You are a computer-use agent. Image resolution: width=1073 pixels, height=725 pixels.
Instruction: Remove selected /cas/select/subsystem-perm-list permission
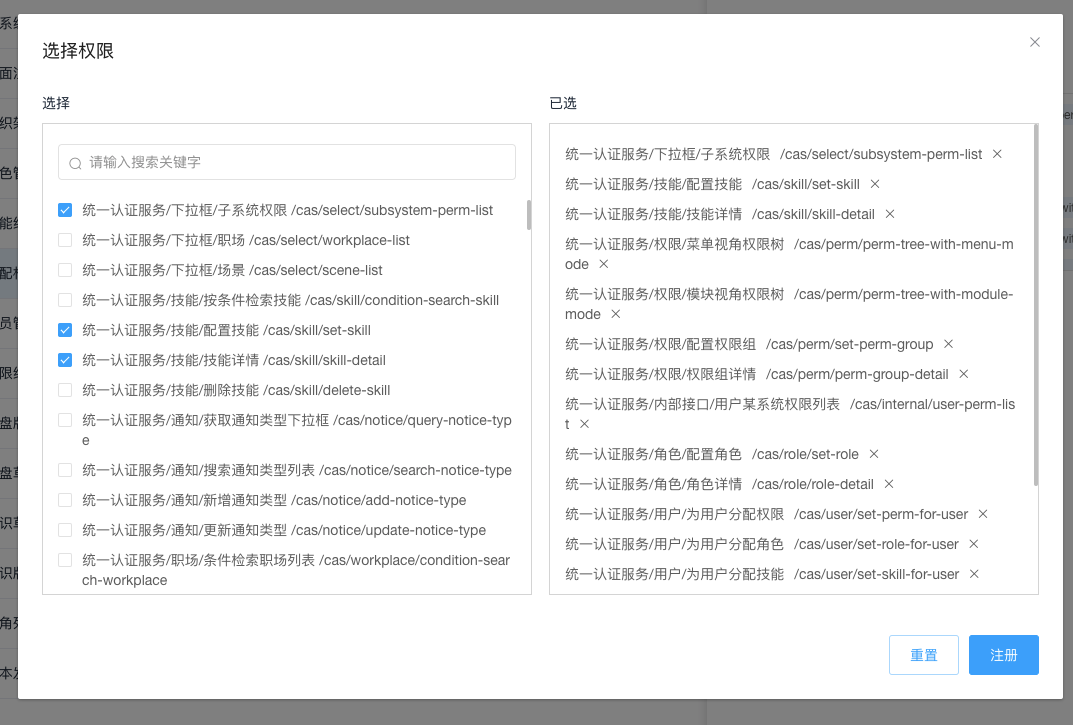point(997,154)
